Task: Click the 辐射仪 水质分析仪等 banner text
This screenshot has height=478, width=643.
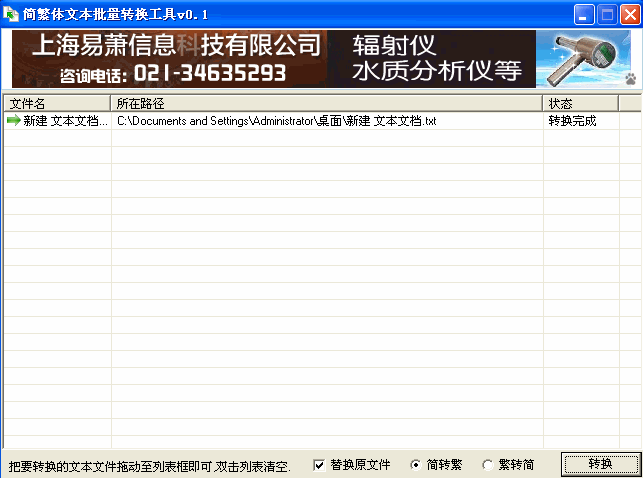Action: pos(436,59)
